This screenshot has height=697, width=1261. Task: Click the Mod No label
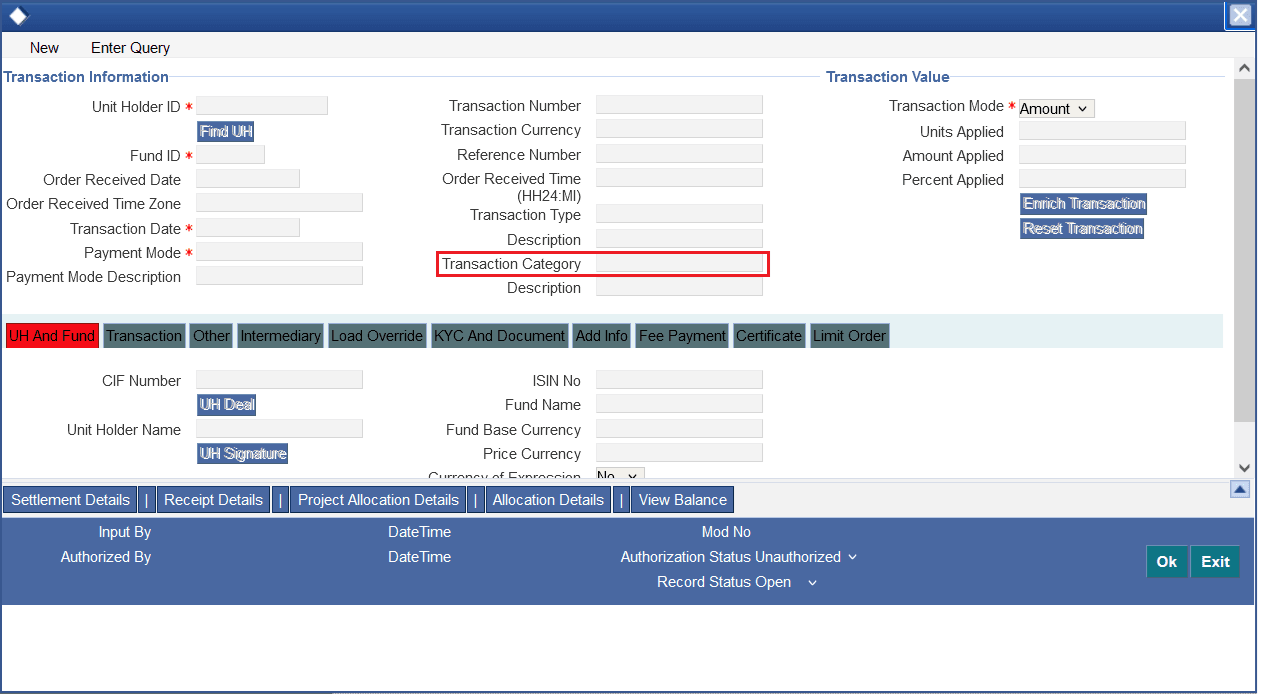[x=726, y=532]
